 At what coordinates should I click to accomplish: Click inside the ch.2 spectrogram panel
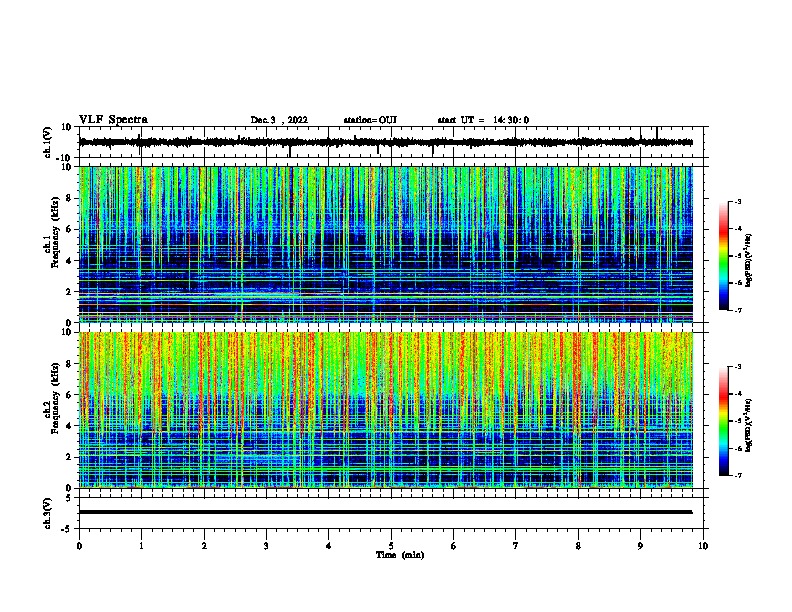pos(385,410)
